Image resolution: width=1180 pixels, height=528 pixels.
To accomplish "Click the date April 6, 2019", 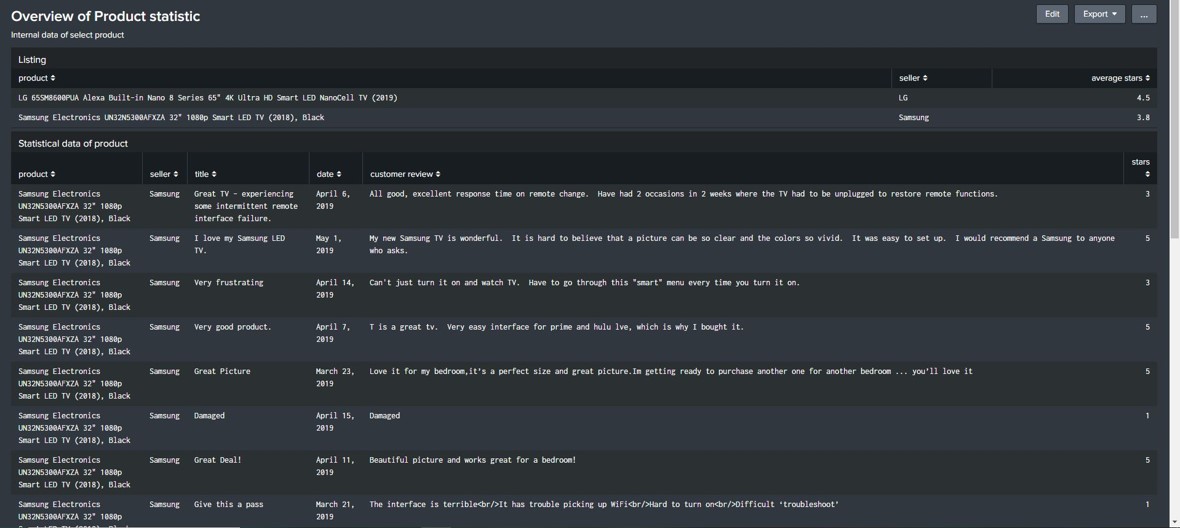I will [x=333, y=199].
